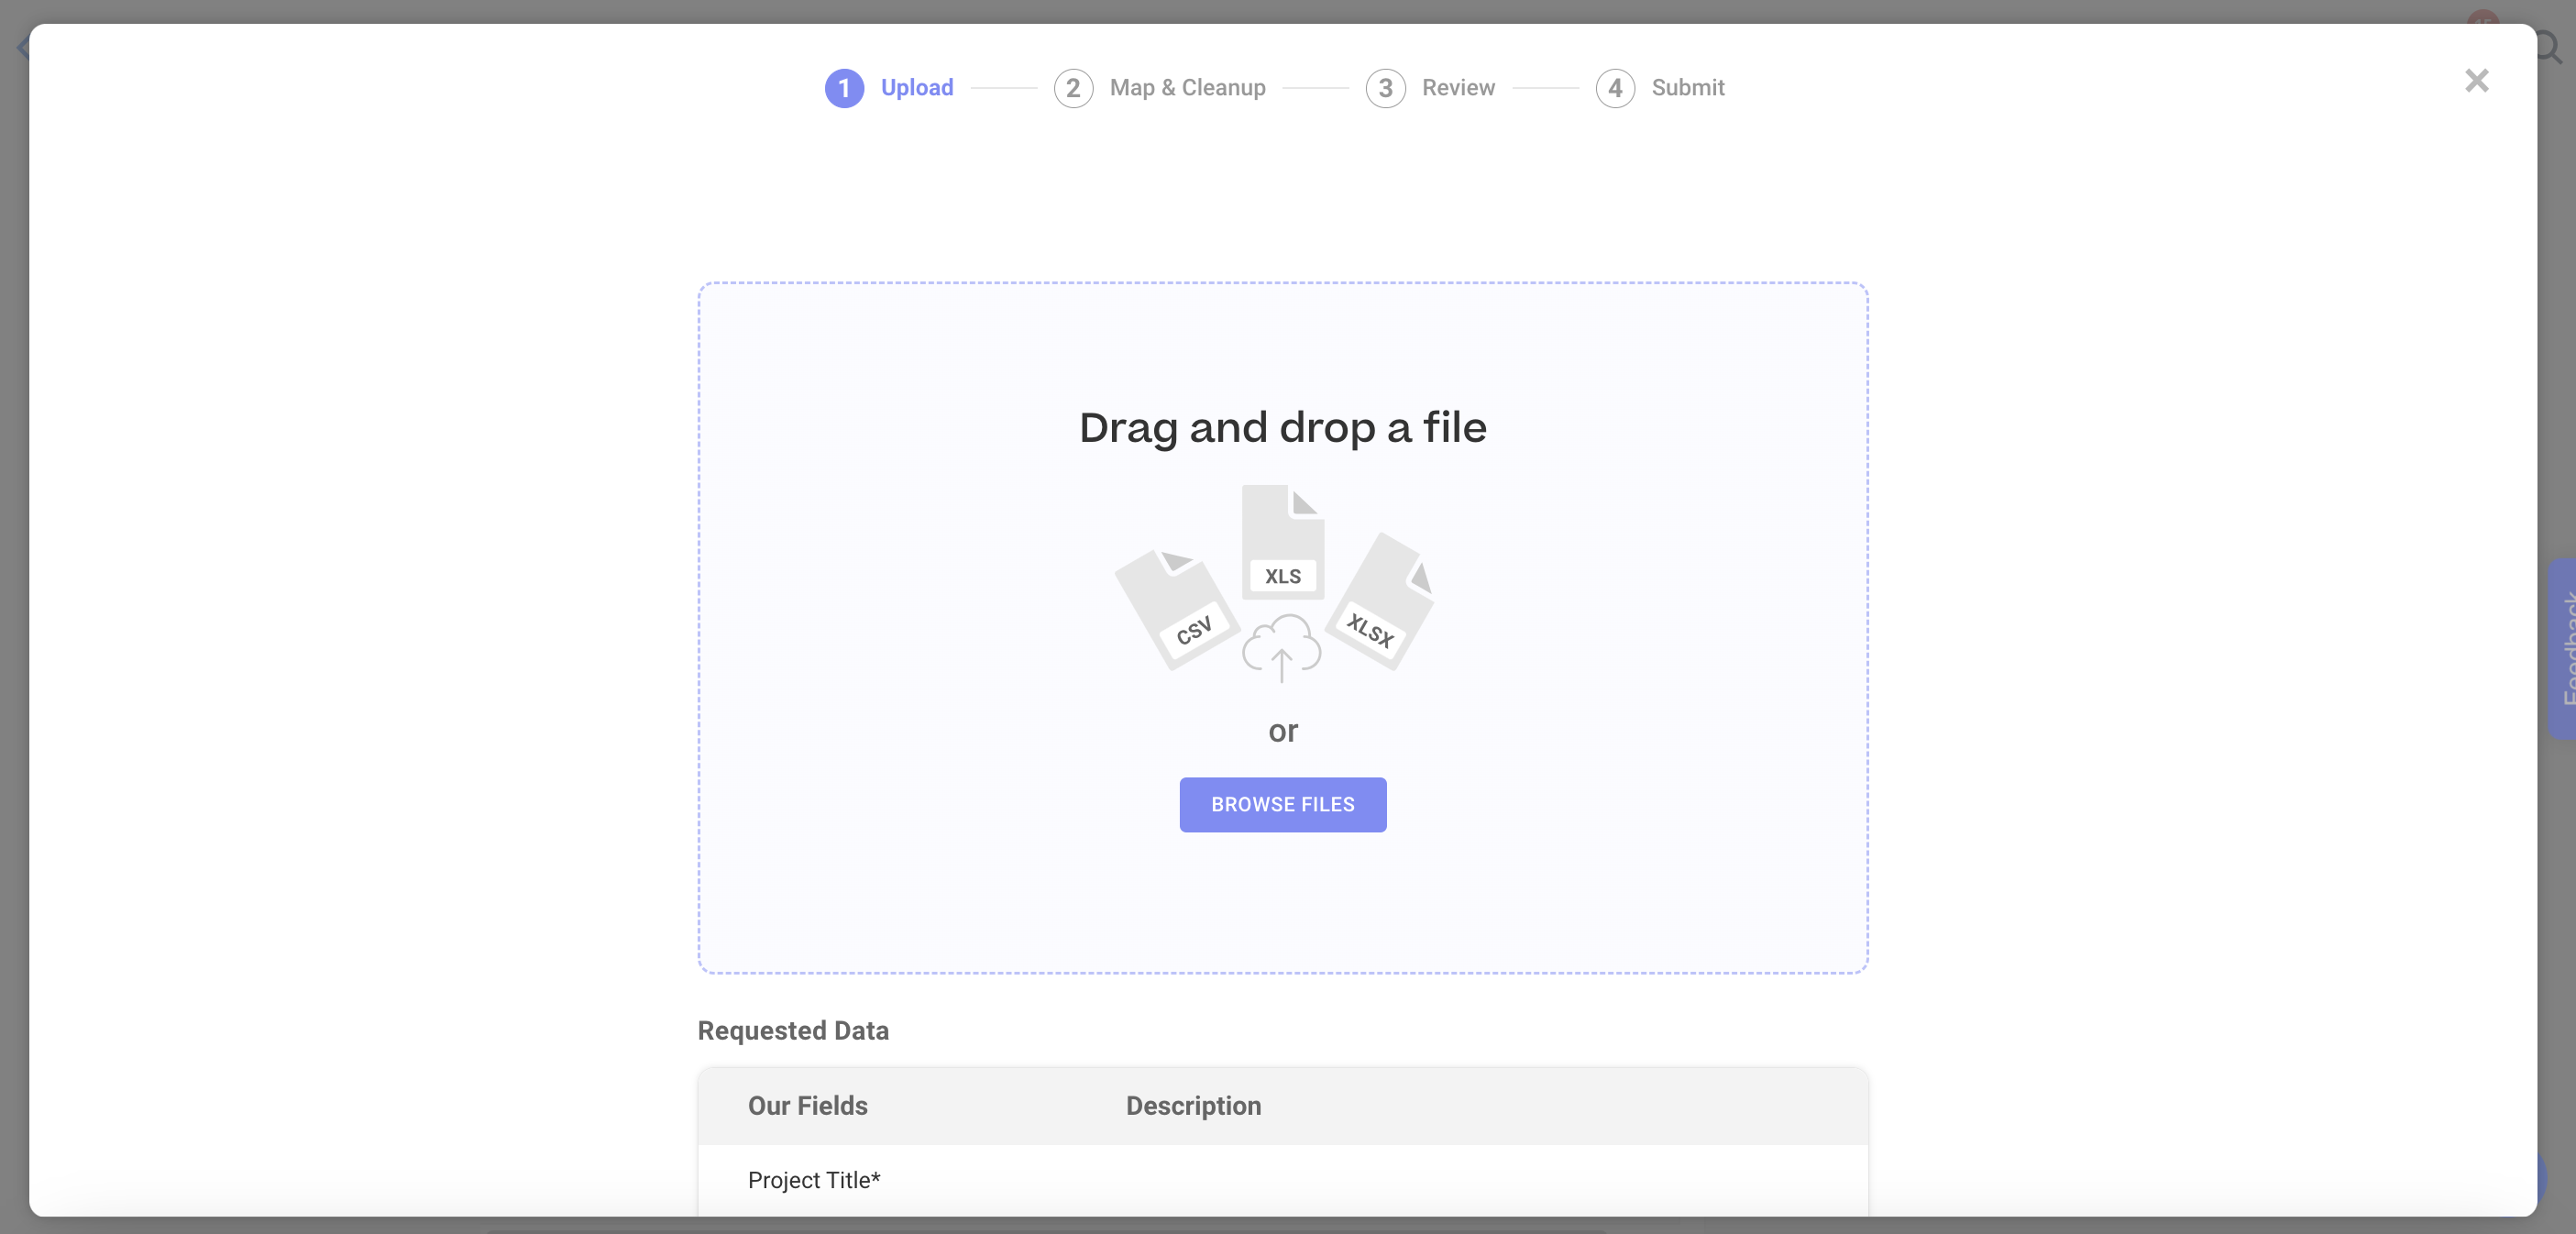Click the step 1 circle icon

tap(844, 88)
